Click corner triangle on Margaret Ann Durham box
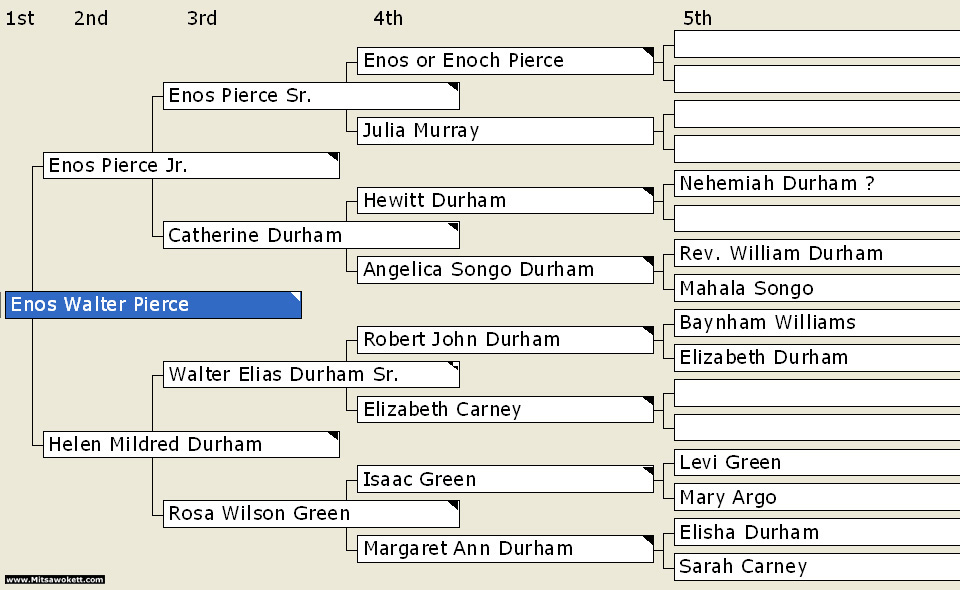960x590 pixels. 648,540
